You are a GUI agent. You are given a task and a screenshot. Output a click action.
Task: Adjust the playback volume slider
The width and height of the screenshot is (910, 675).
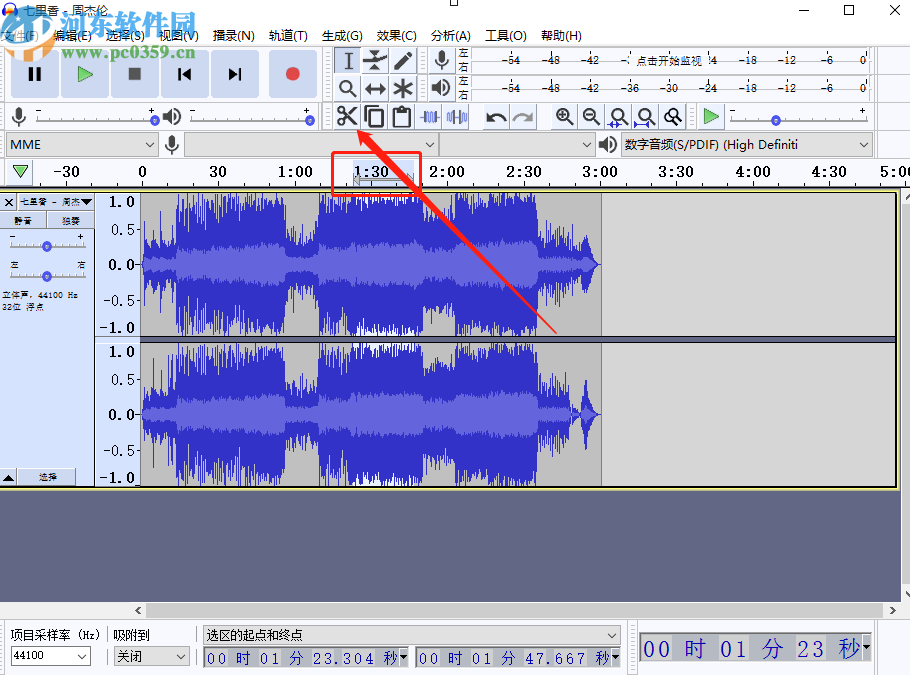click(310, 120)
